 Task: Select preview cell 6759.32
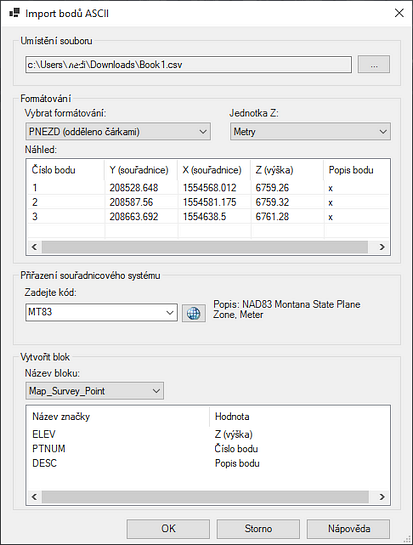click(x=272, y=202)
